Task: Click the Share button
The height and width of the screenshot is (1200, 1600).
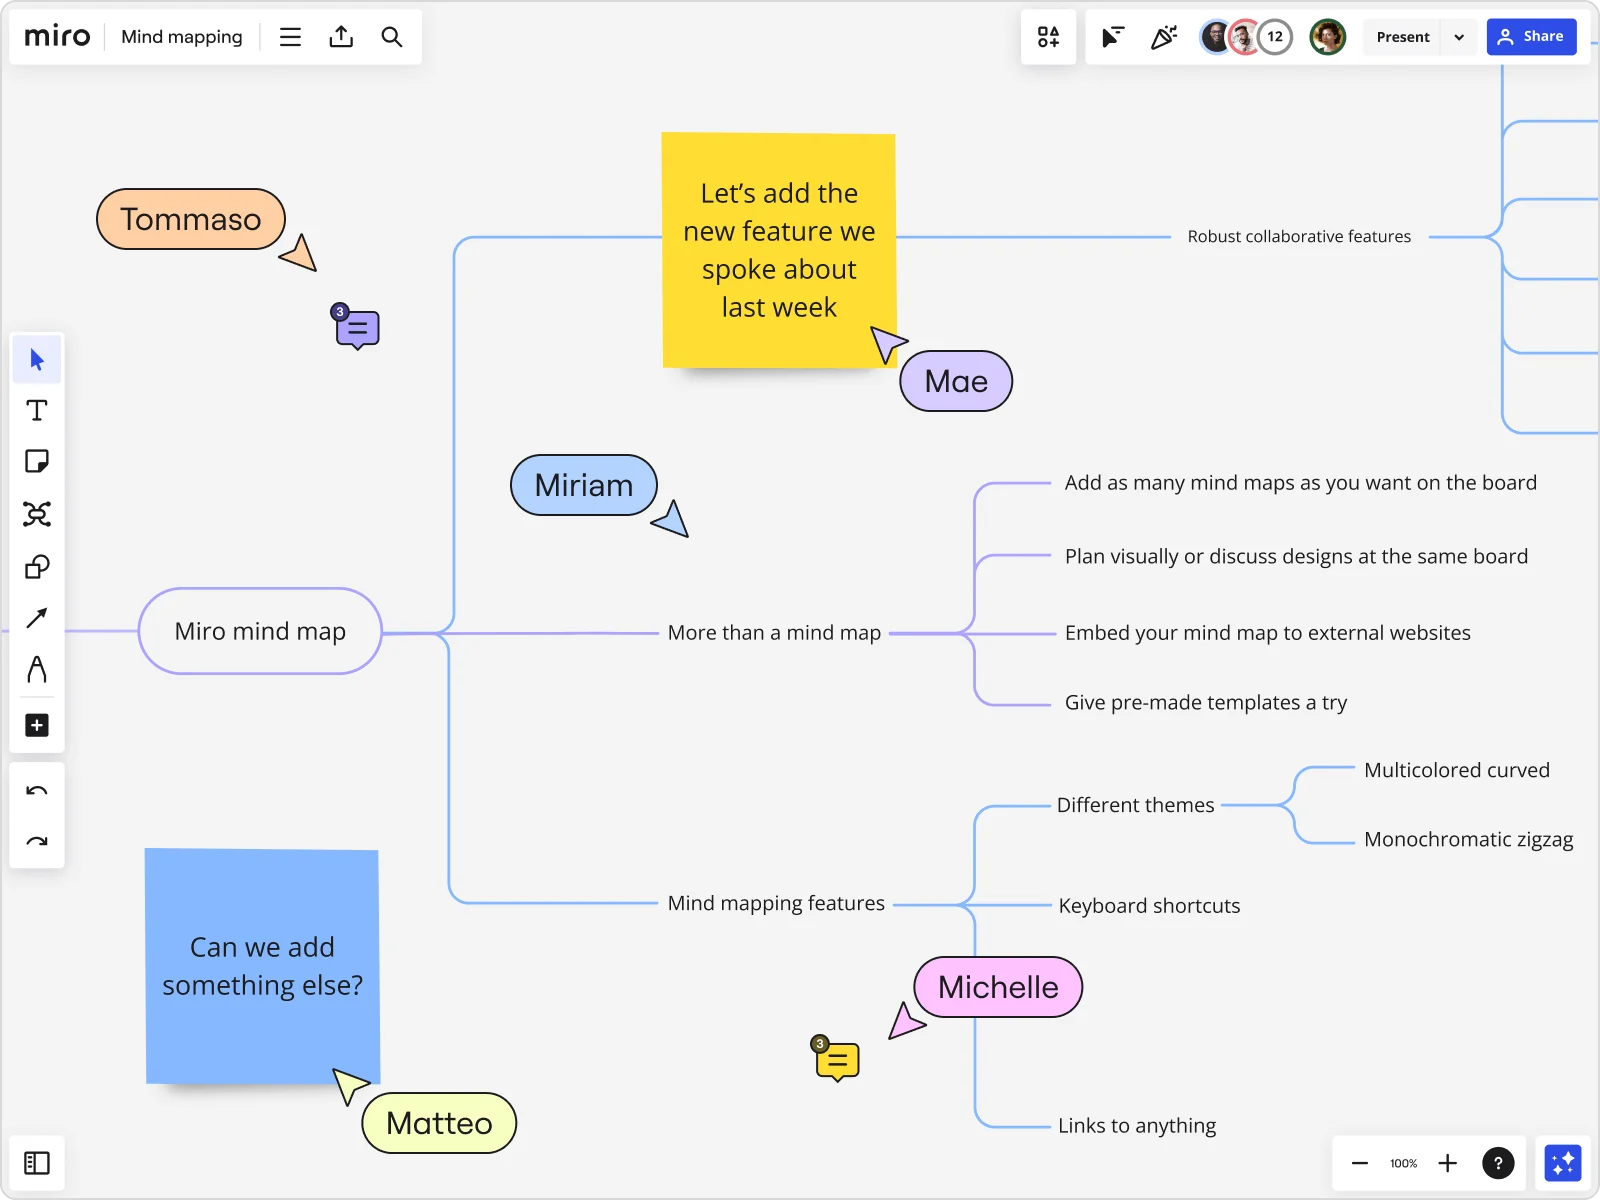Action: tap(1532, 36)
